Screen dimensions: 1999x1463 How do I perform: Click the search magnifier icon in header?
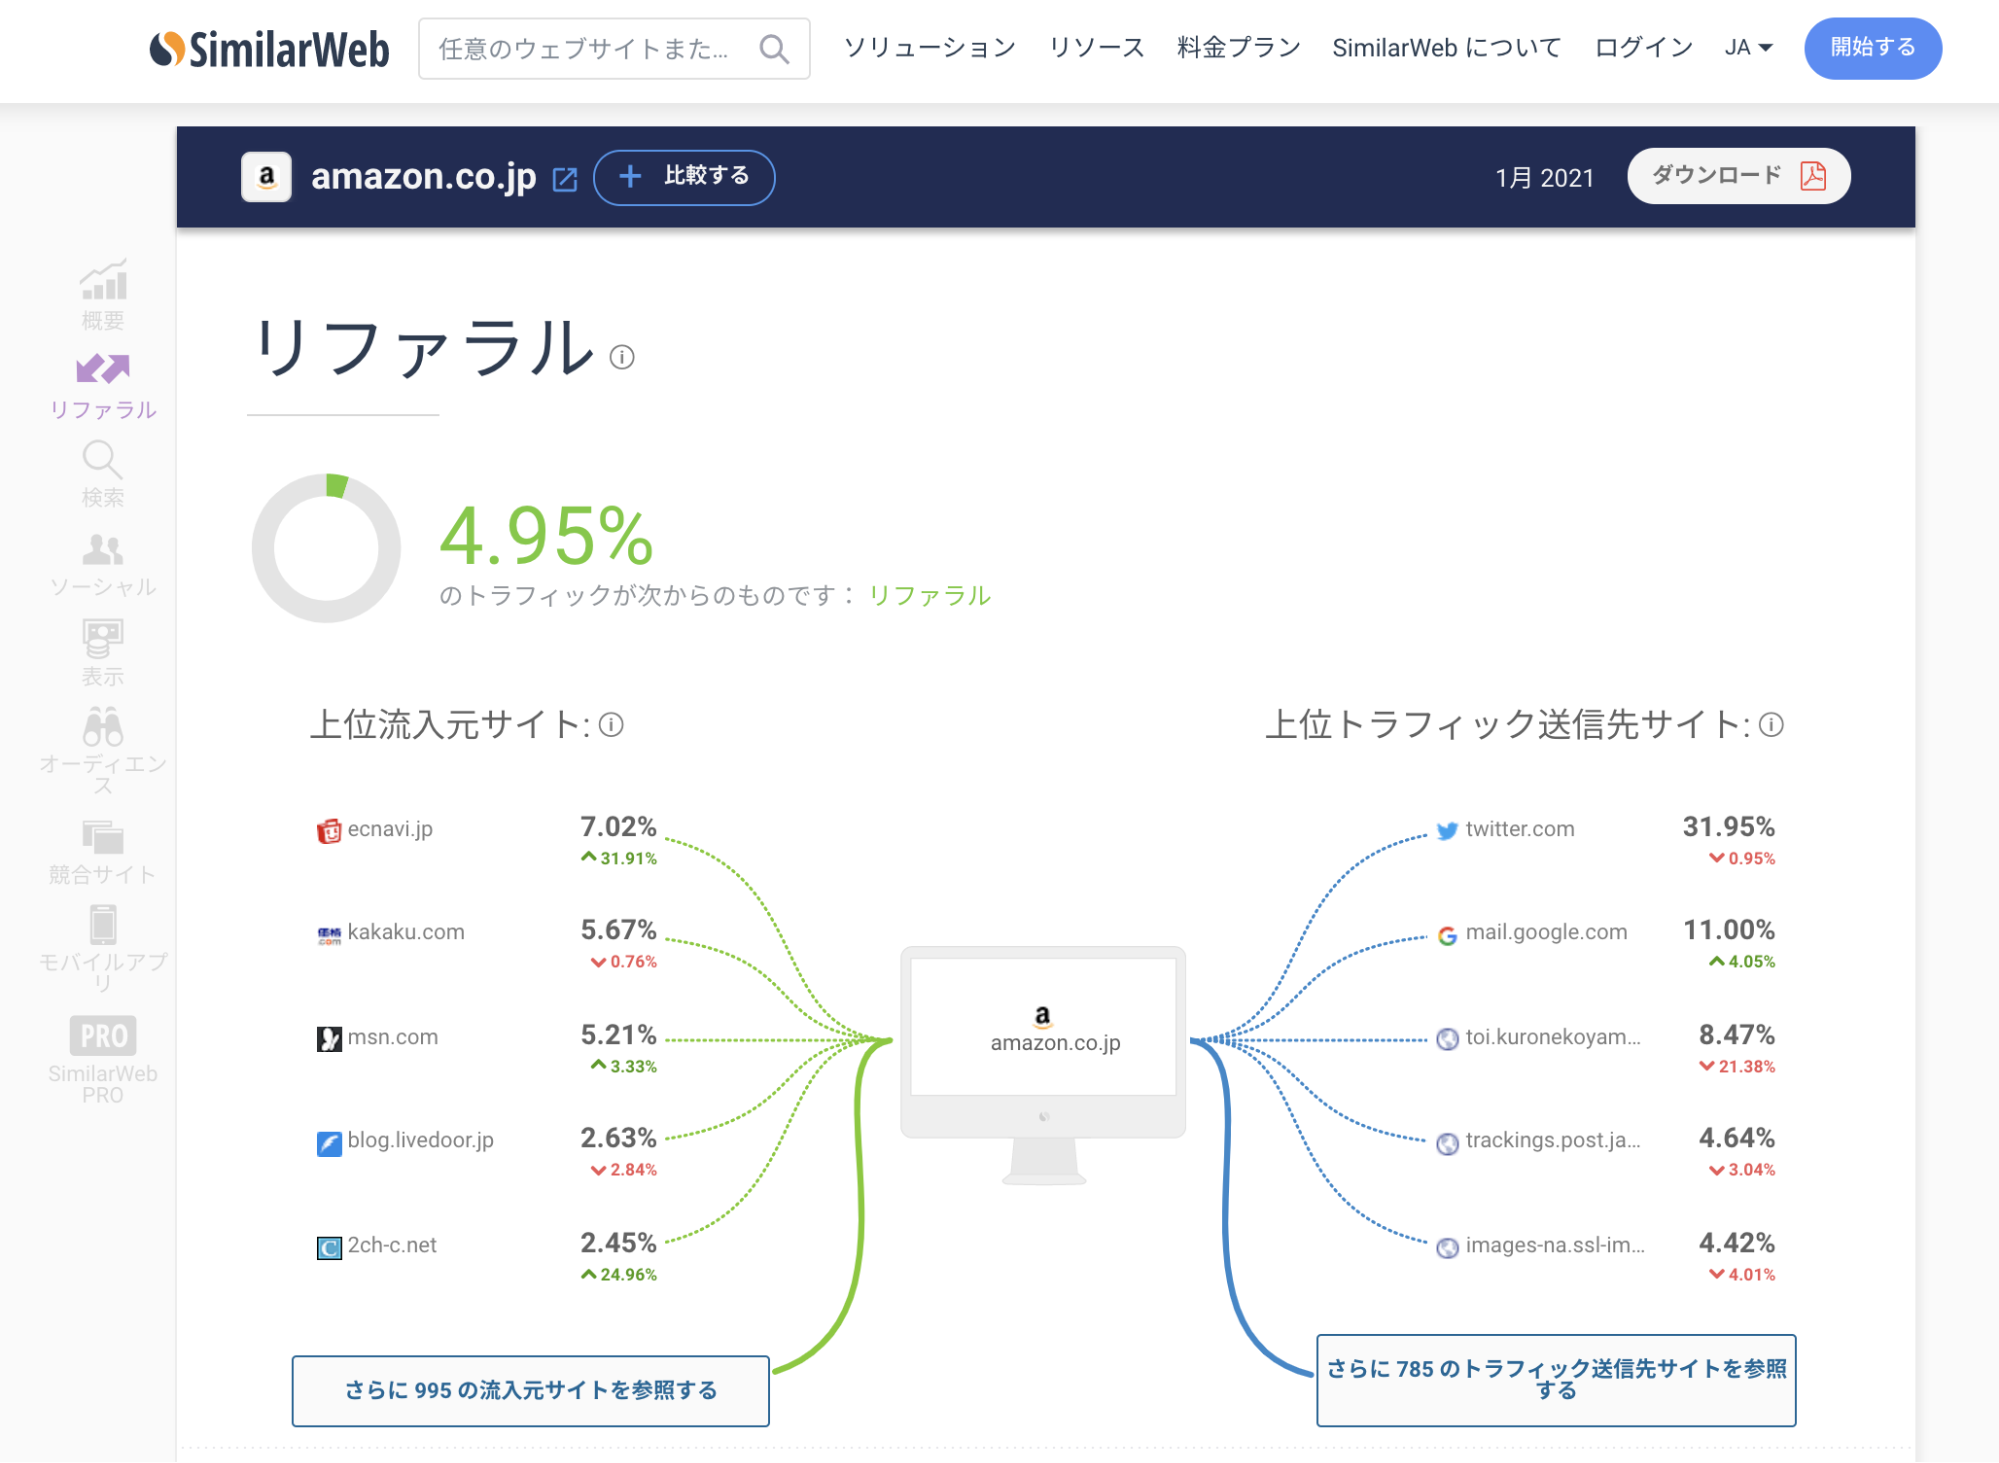tap(774, 49)
